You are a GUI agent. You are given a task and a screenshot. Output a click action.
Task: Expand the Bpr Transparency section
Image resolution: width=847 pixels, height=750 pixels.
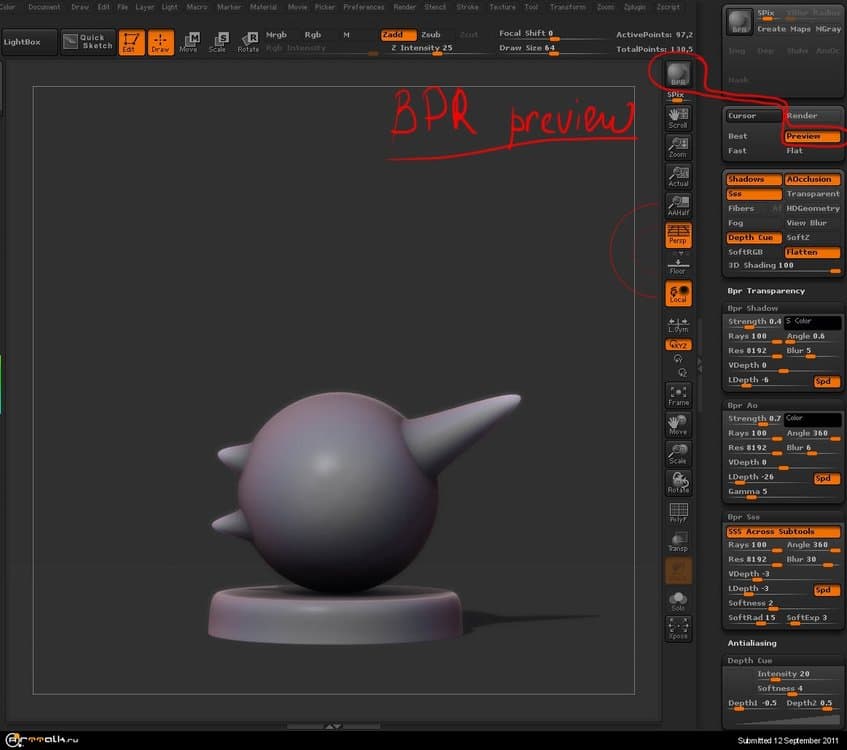point(765,291)
